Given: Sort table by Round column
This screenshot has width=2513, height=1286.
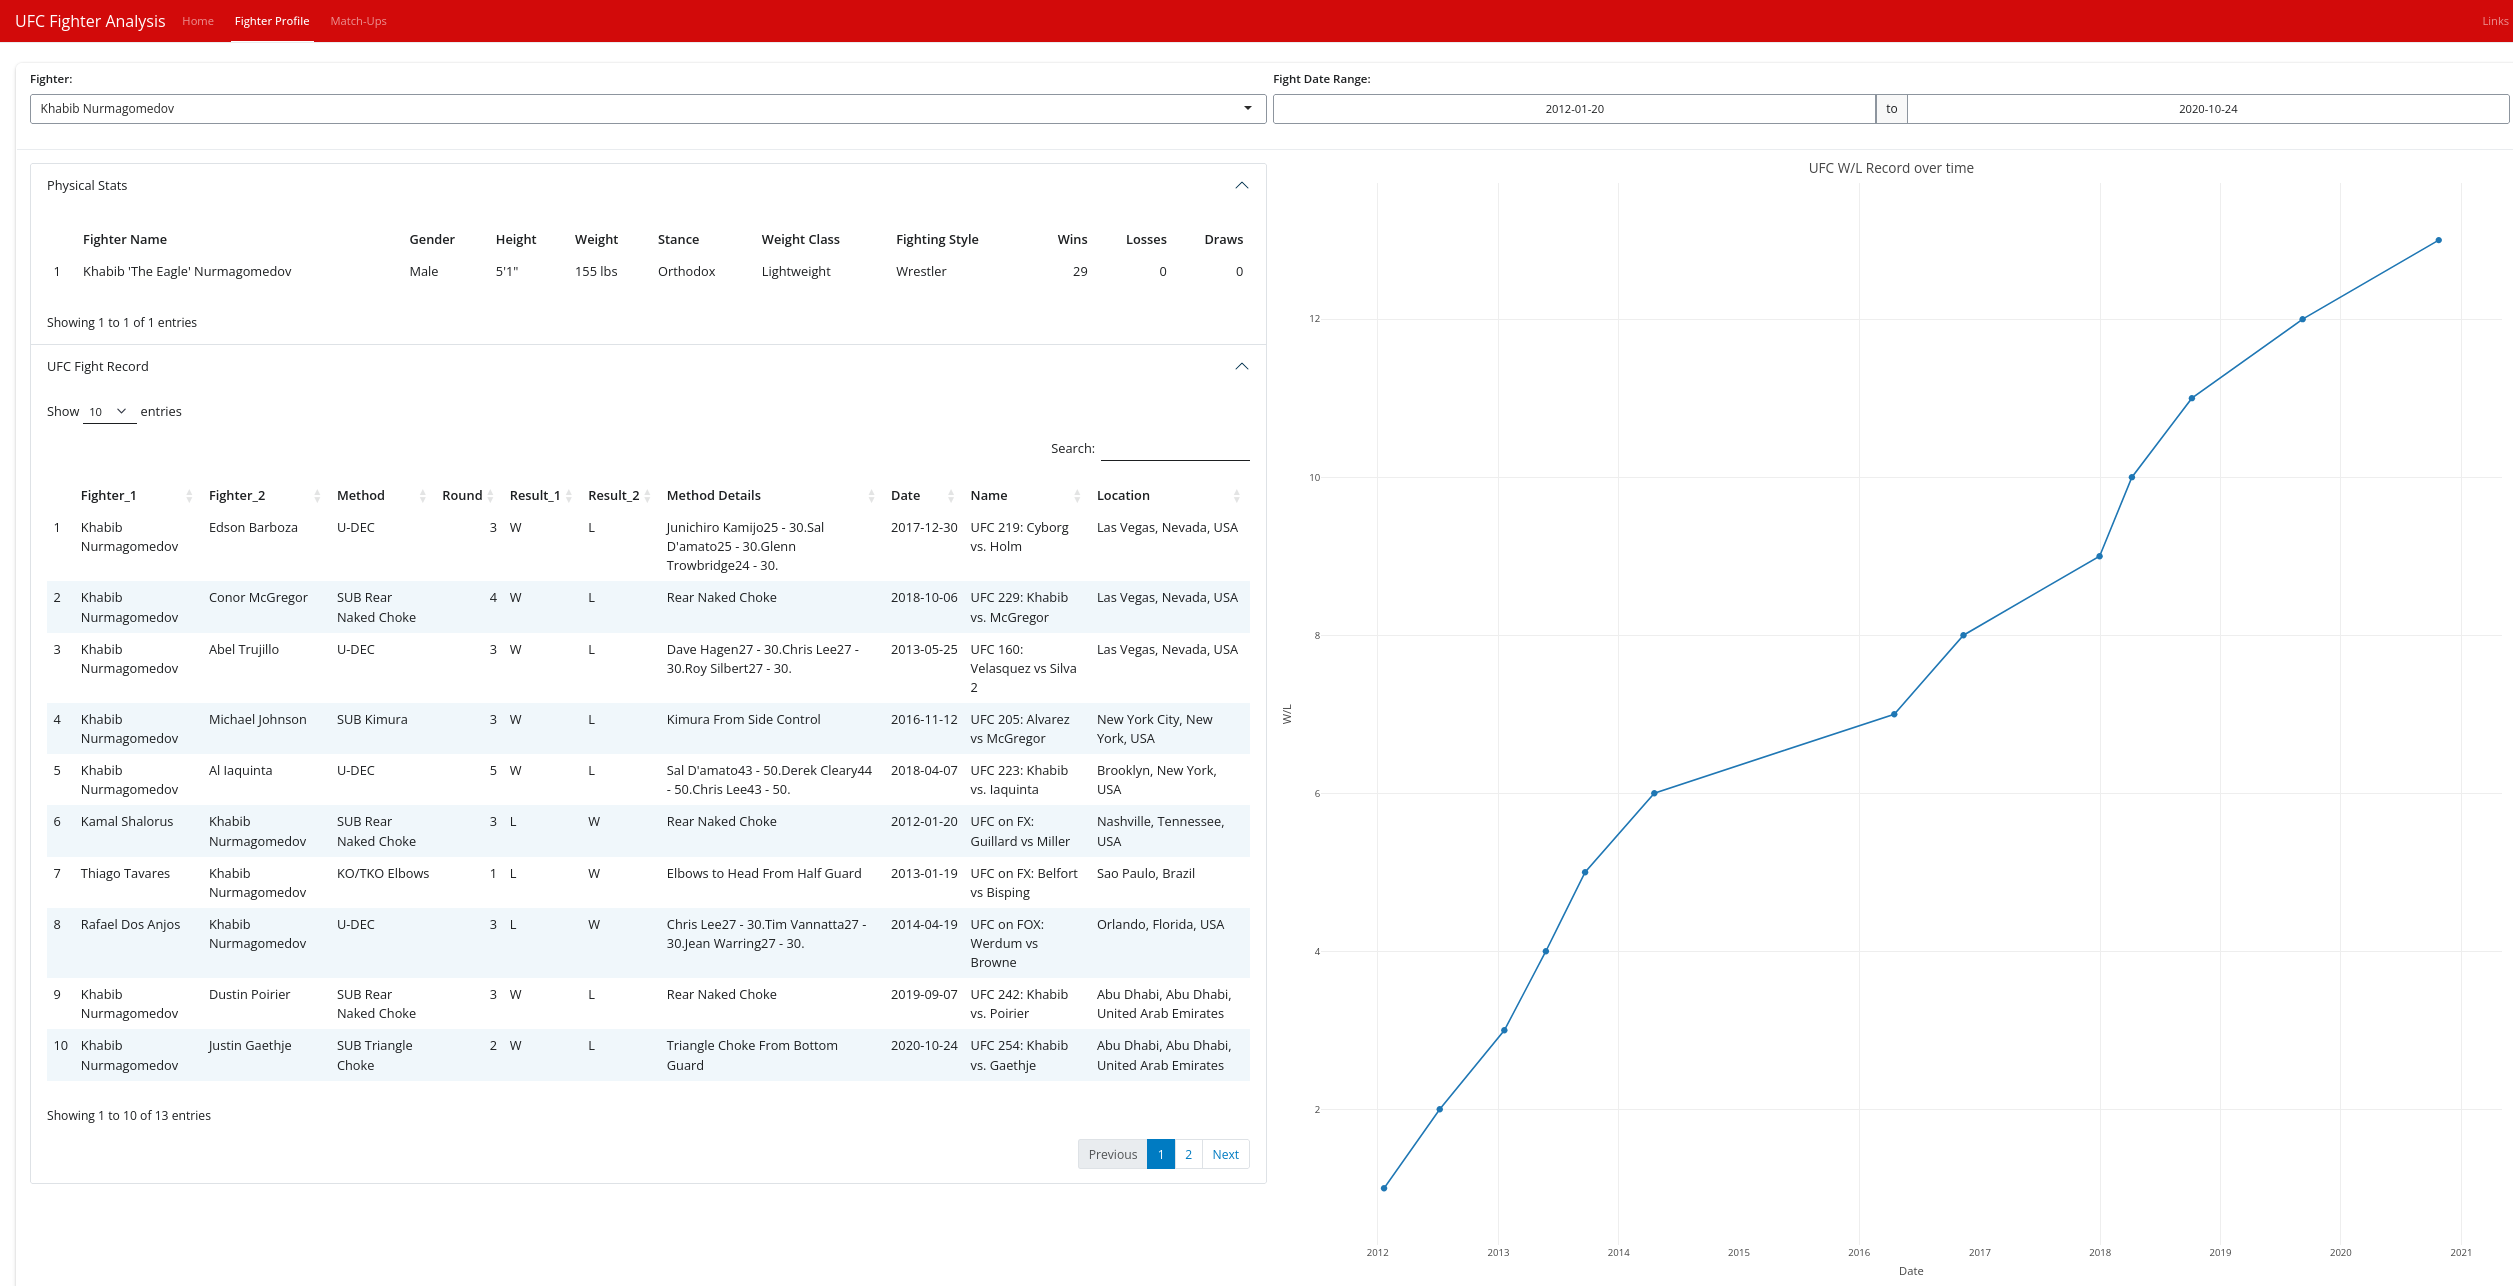Looking at the screenshot, I should (468, 496).
